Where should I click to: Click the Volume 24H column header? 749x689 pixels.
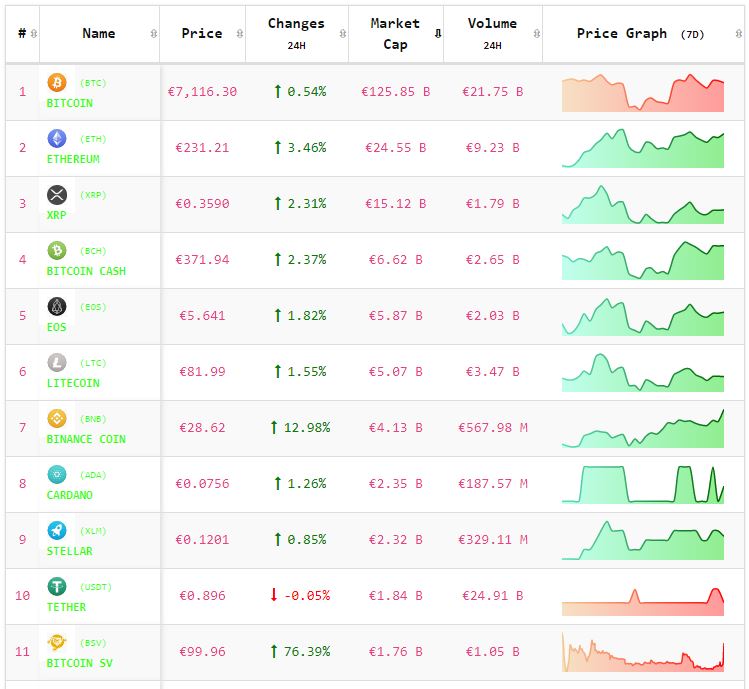(x=492, y=33)
